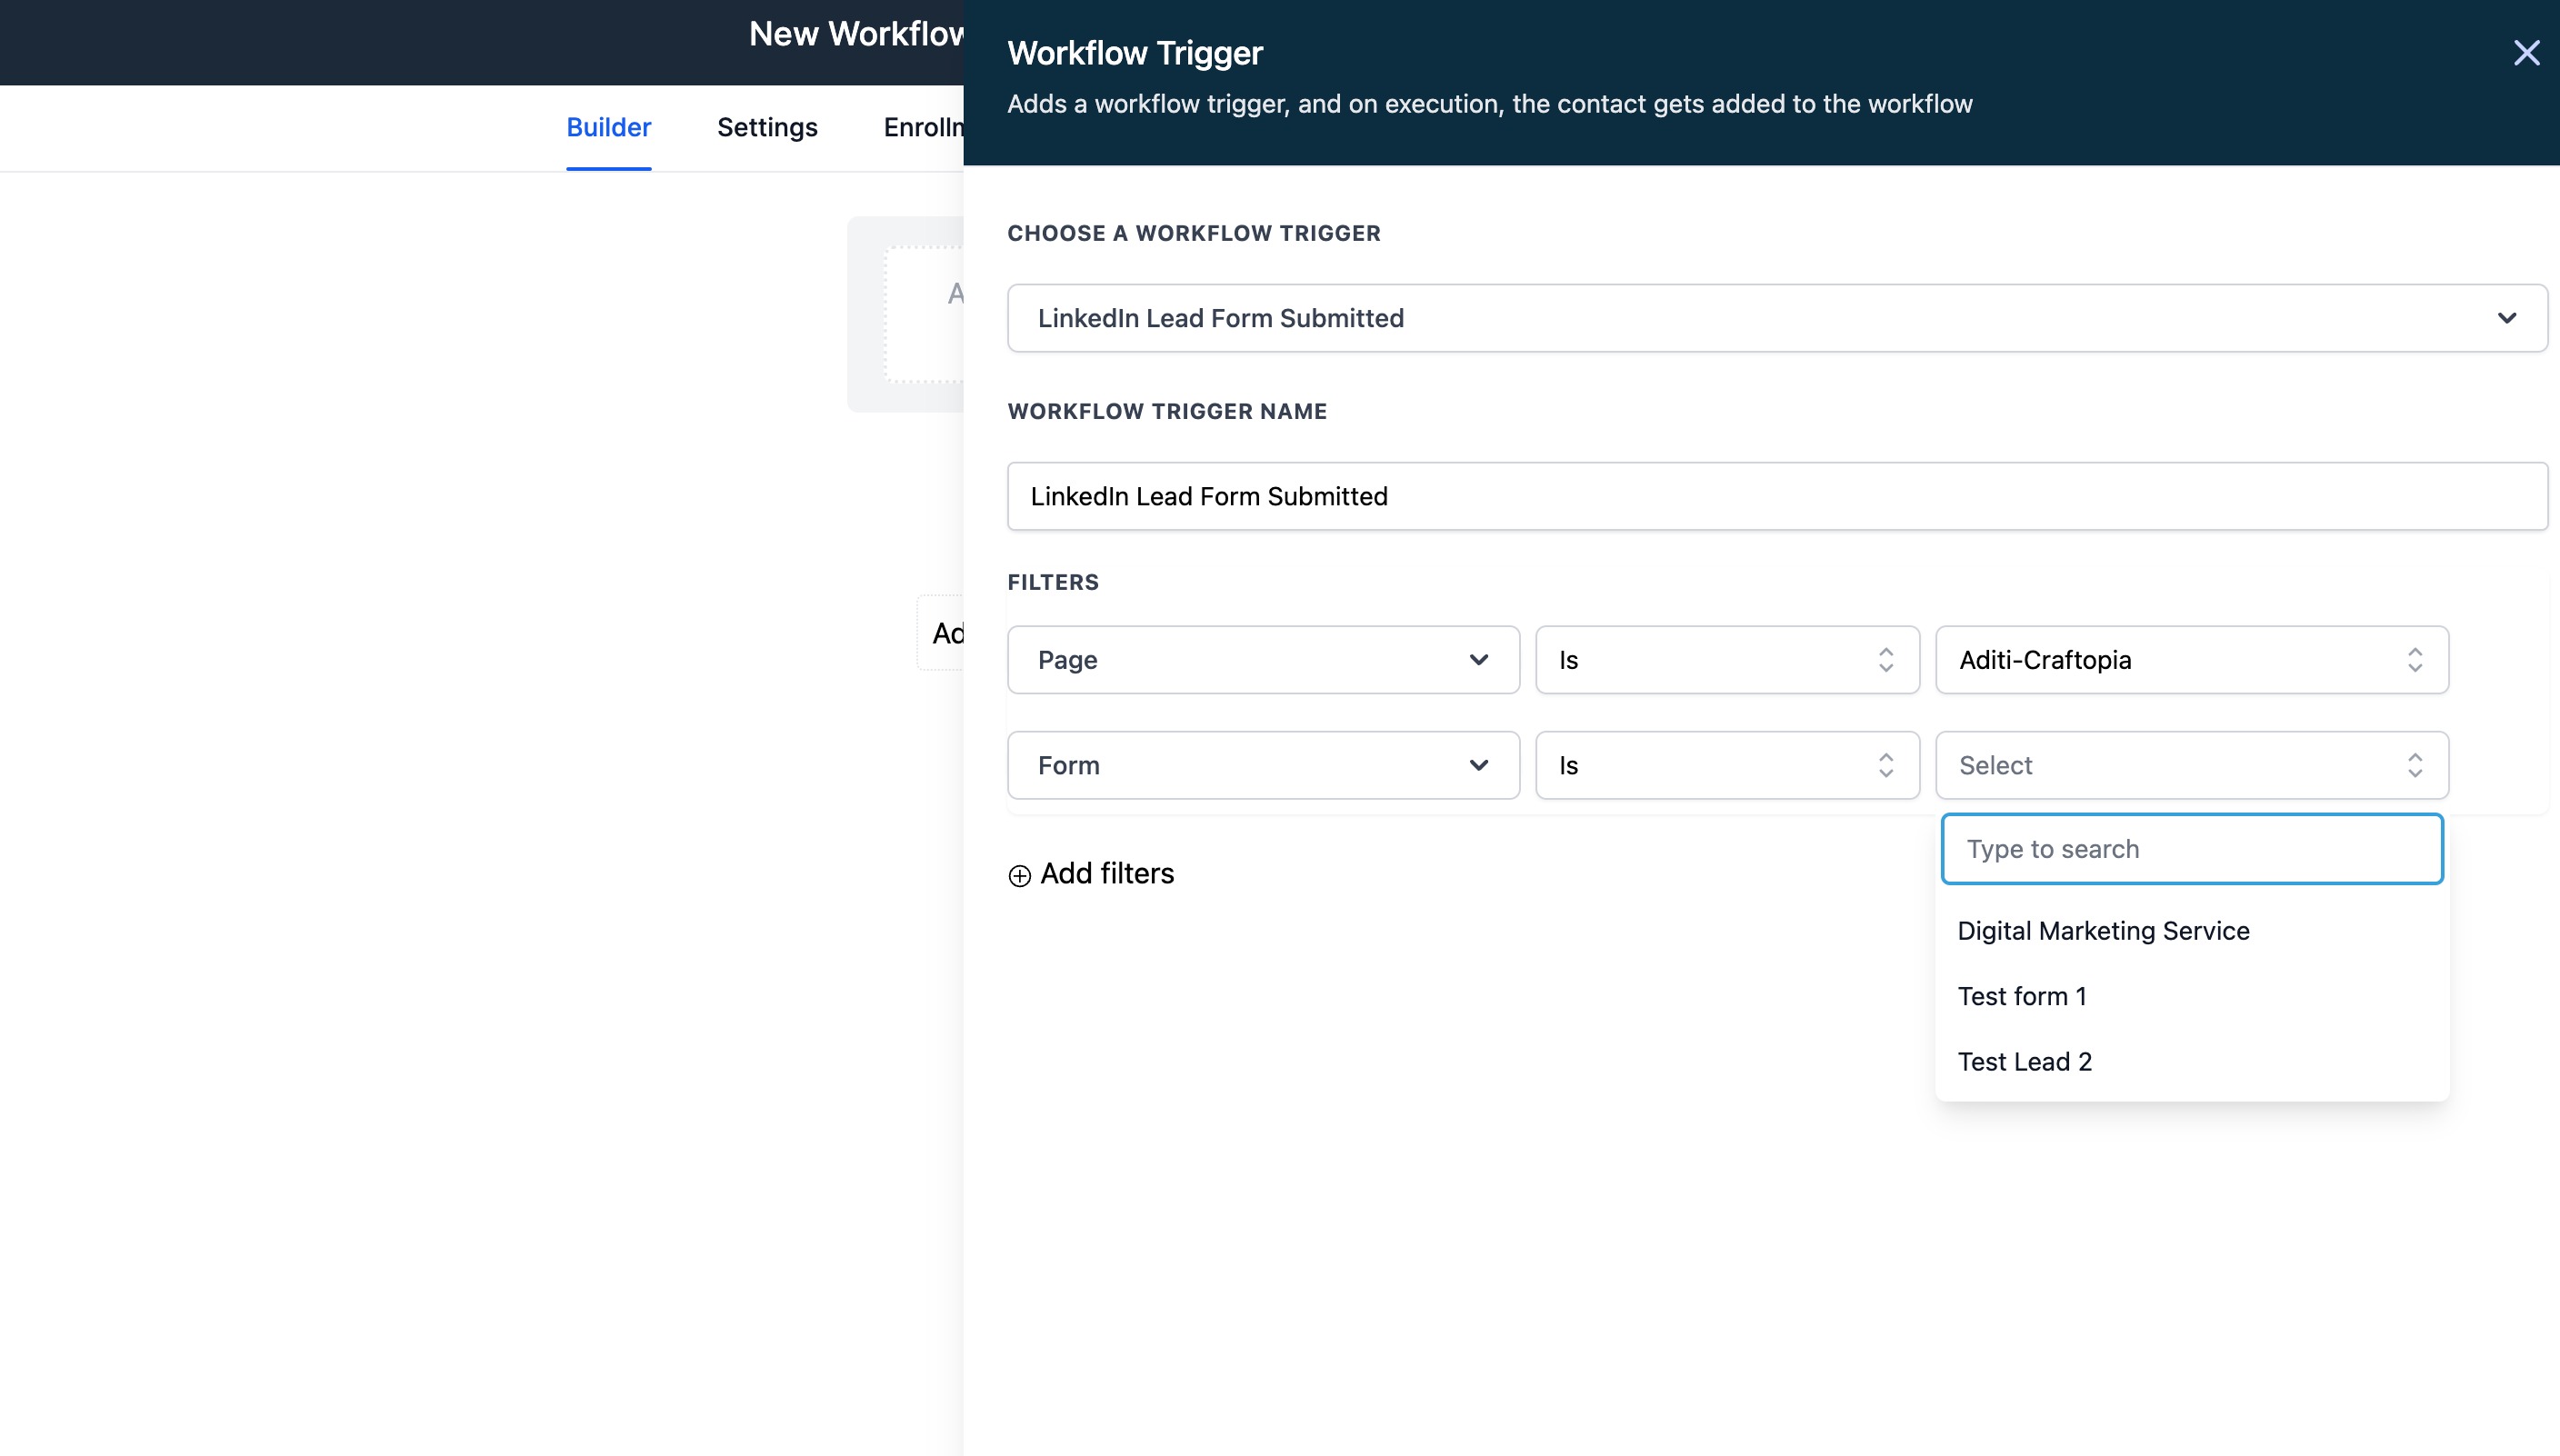Pick Test Lead 2 option
Image resolution: width=2560 pixels, height=1456 pixels.
pos(2024,1062)
